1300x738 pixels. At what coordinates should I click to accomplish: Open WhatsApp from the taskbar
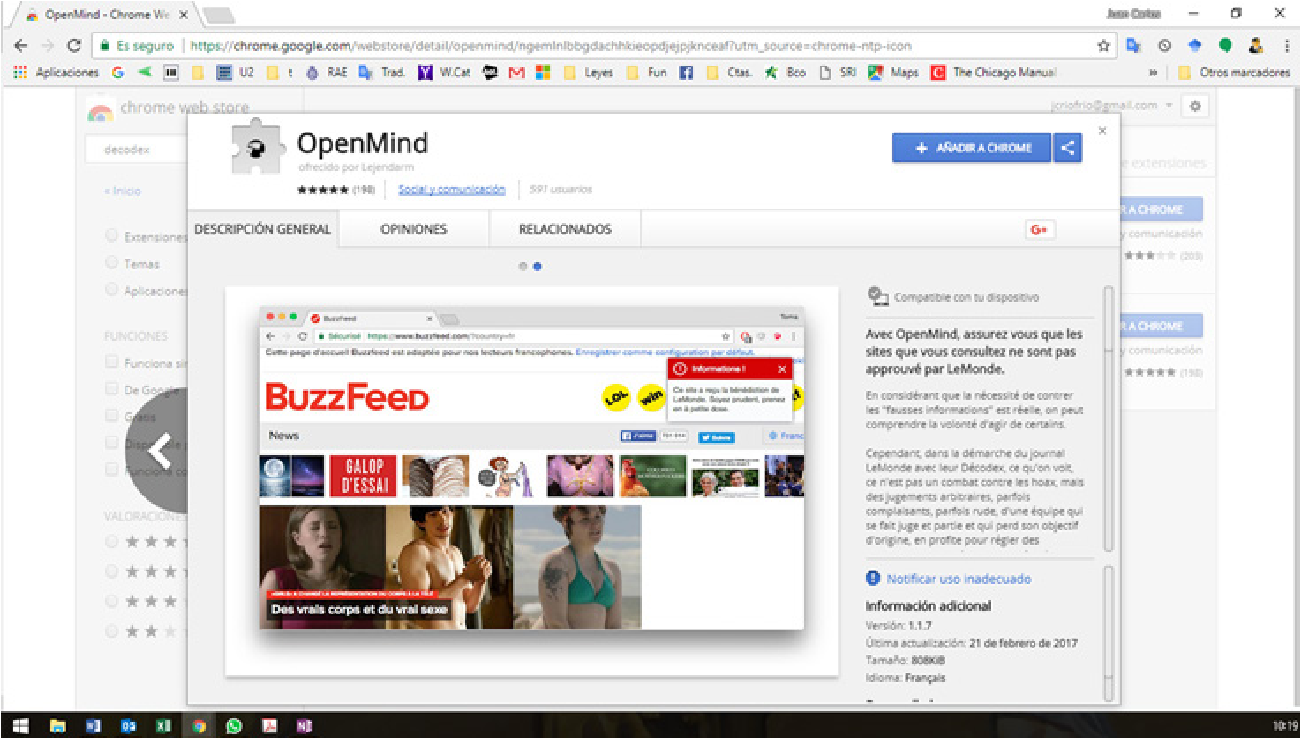point(234,726)
